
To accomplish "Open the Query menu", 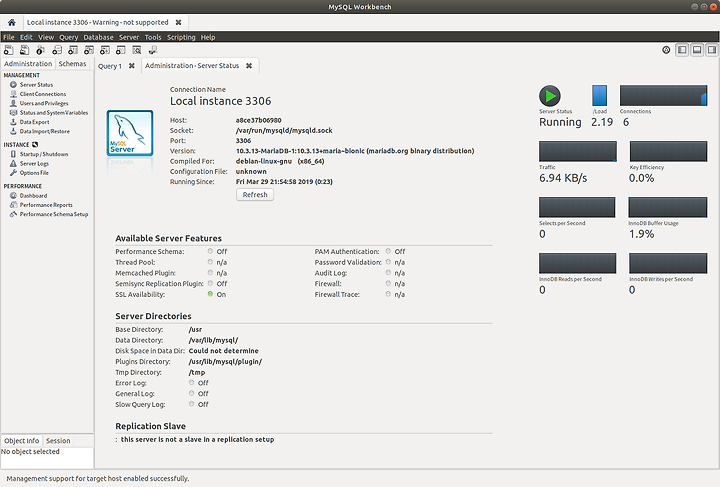I will (x=68, y=37).
